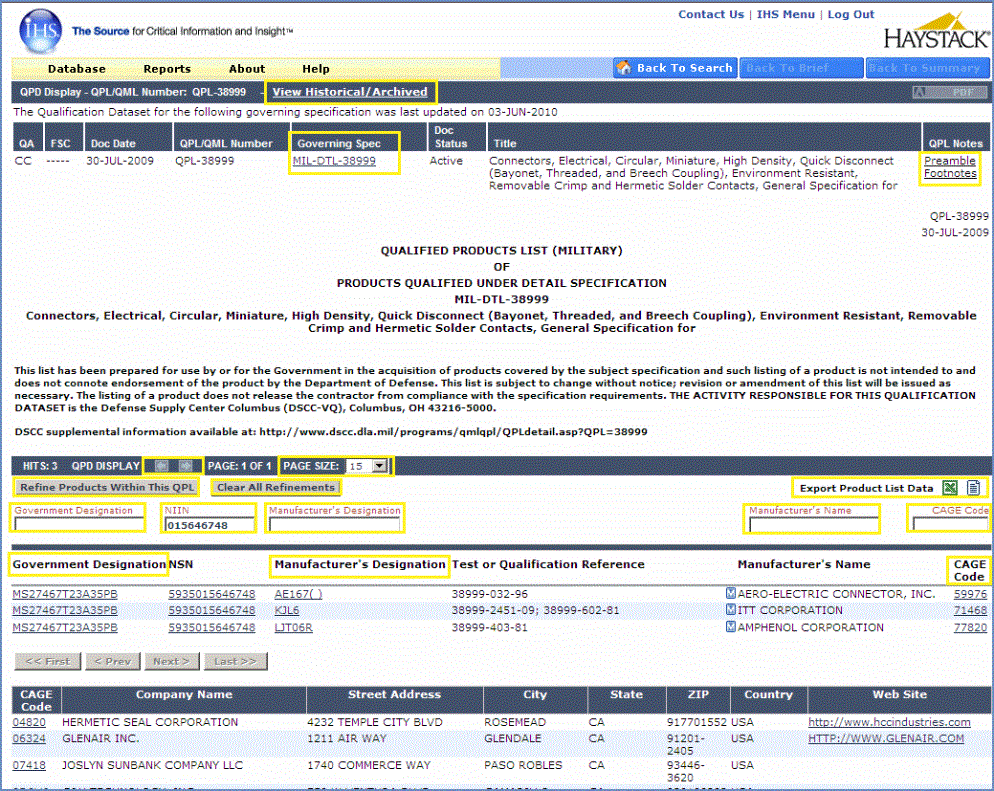The height and width of the screenshot is (791, 994).
Task: Open manufacturer icon beside AMPHENOL CORPORATION
Action: pyautogui.click(x=730, y=627)
